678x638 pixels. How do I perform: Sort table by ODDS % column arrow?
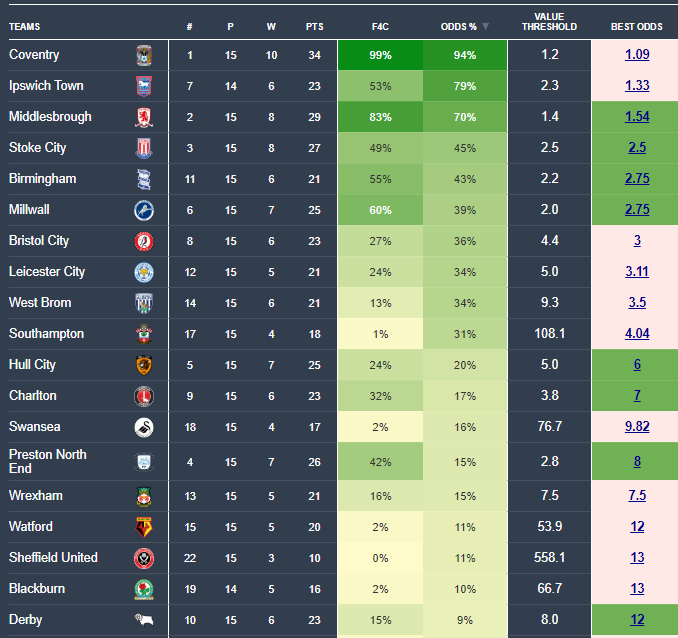[x=486, y=27]
